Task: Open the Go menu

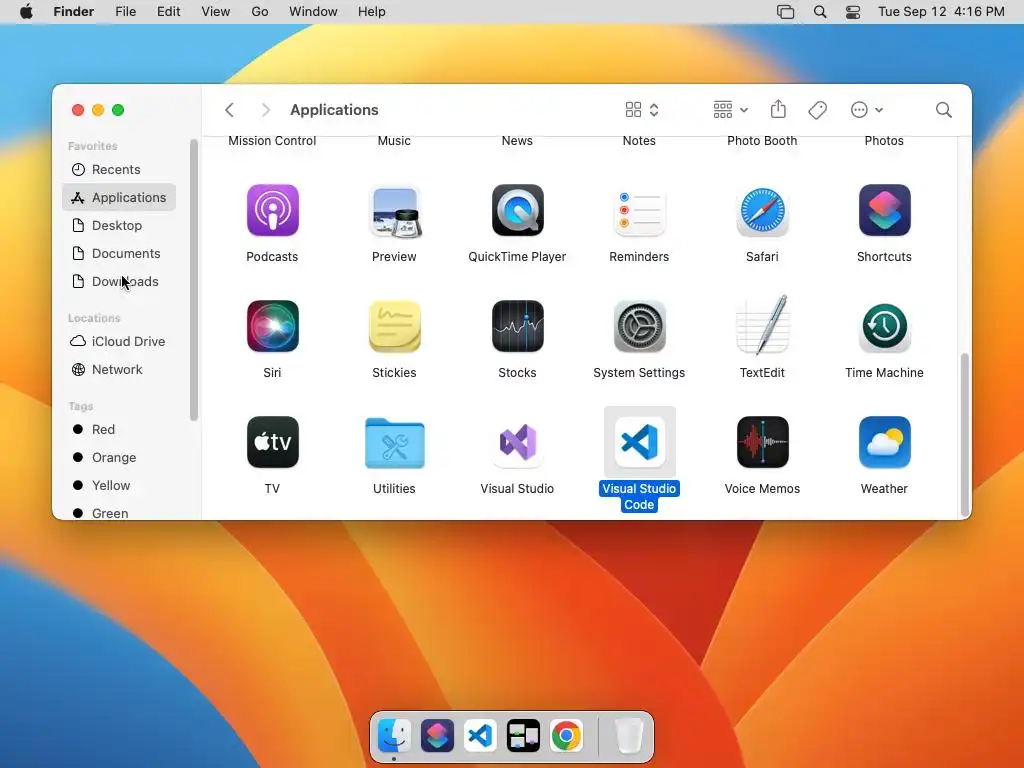Action: pyautogui.click(x=259, y=12)
